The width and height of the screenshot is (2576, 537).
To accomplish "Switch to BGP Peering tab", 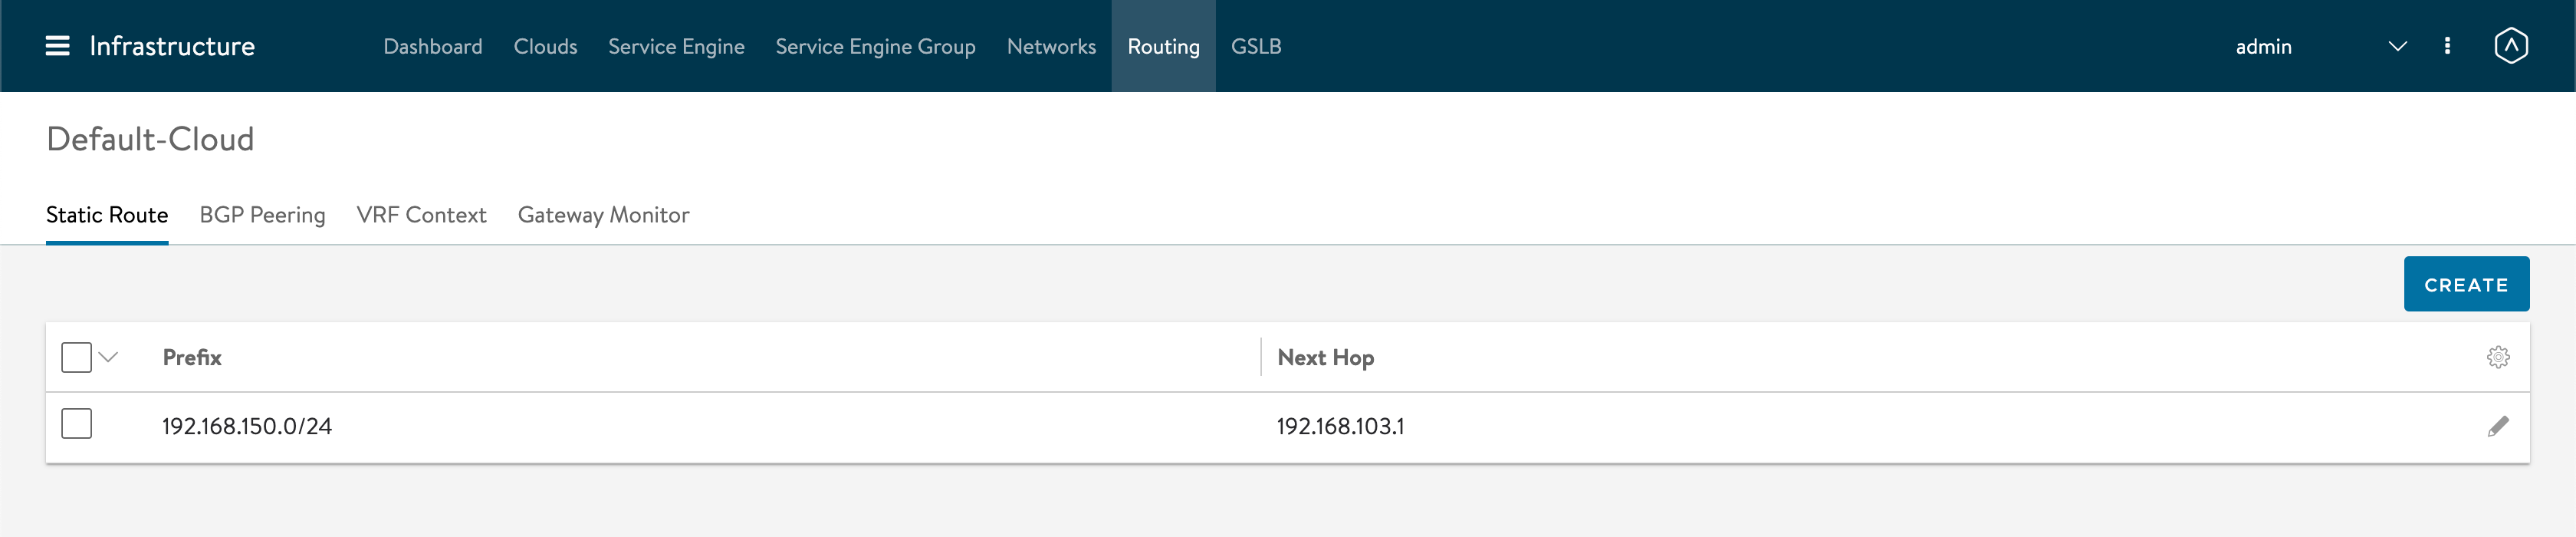I will [262, 215].
